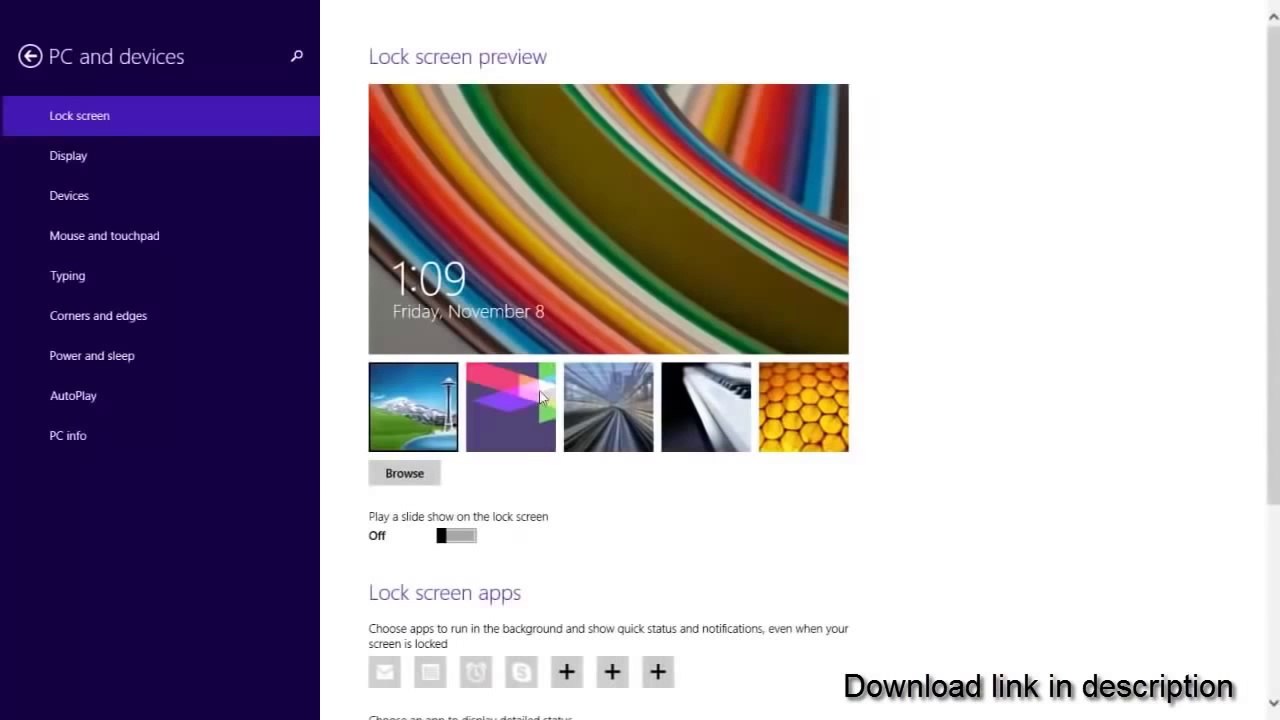Open the search magnifier in PC and devices
1280x720 pixels.
pos(296,56)
